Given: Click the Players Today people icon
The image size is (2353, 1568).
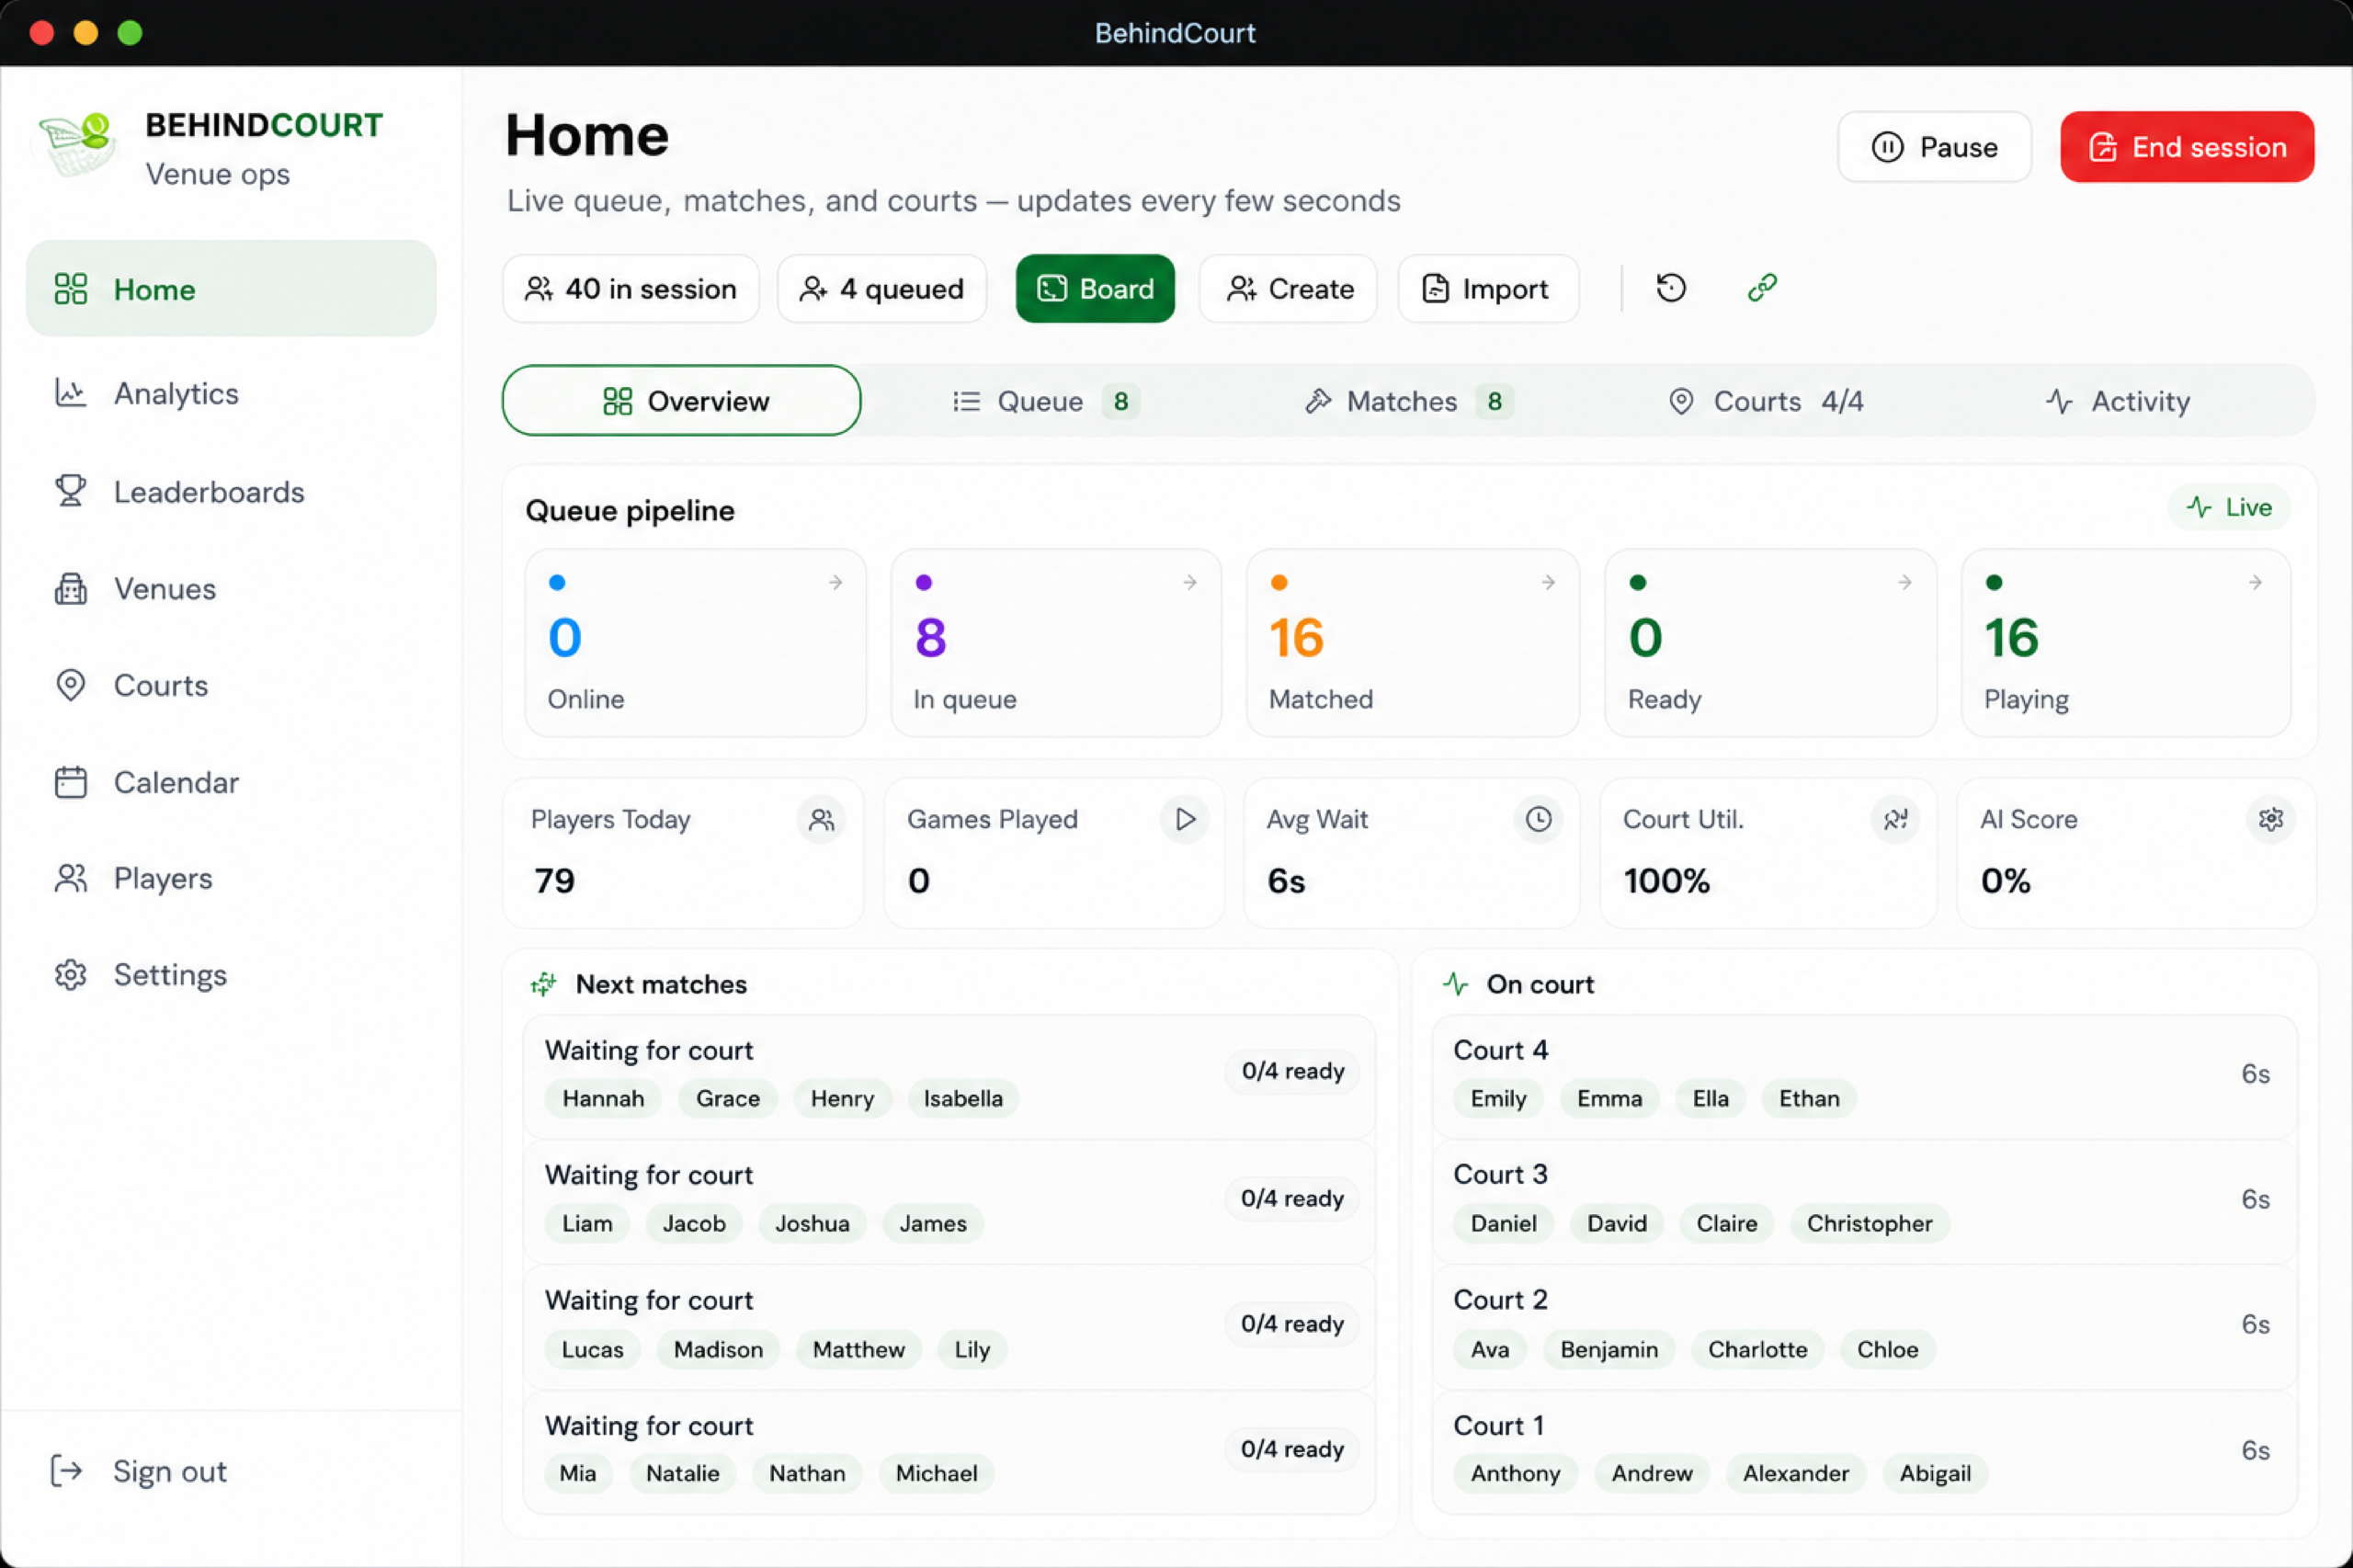Looking at the screenshot, I should click(x=821, y=820).
